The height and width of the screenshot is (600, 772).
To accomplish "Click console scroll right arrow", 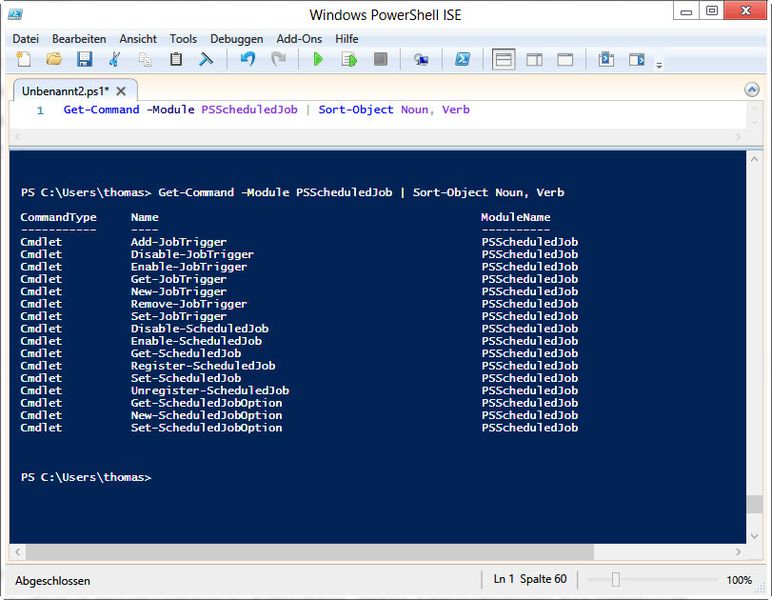I will tap(738, 552).
